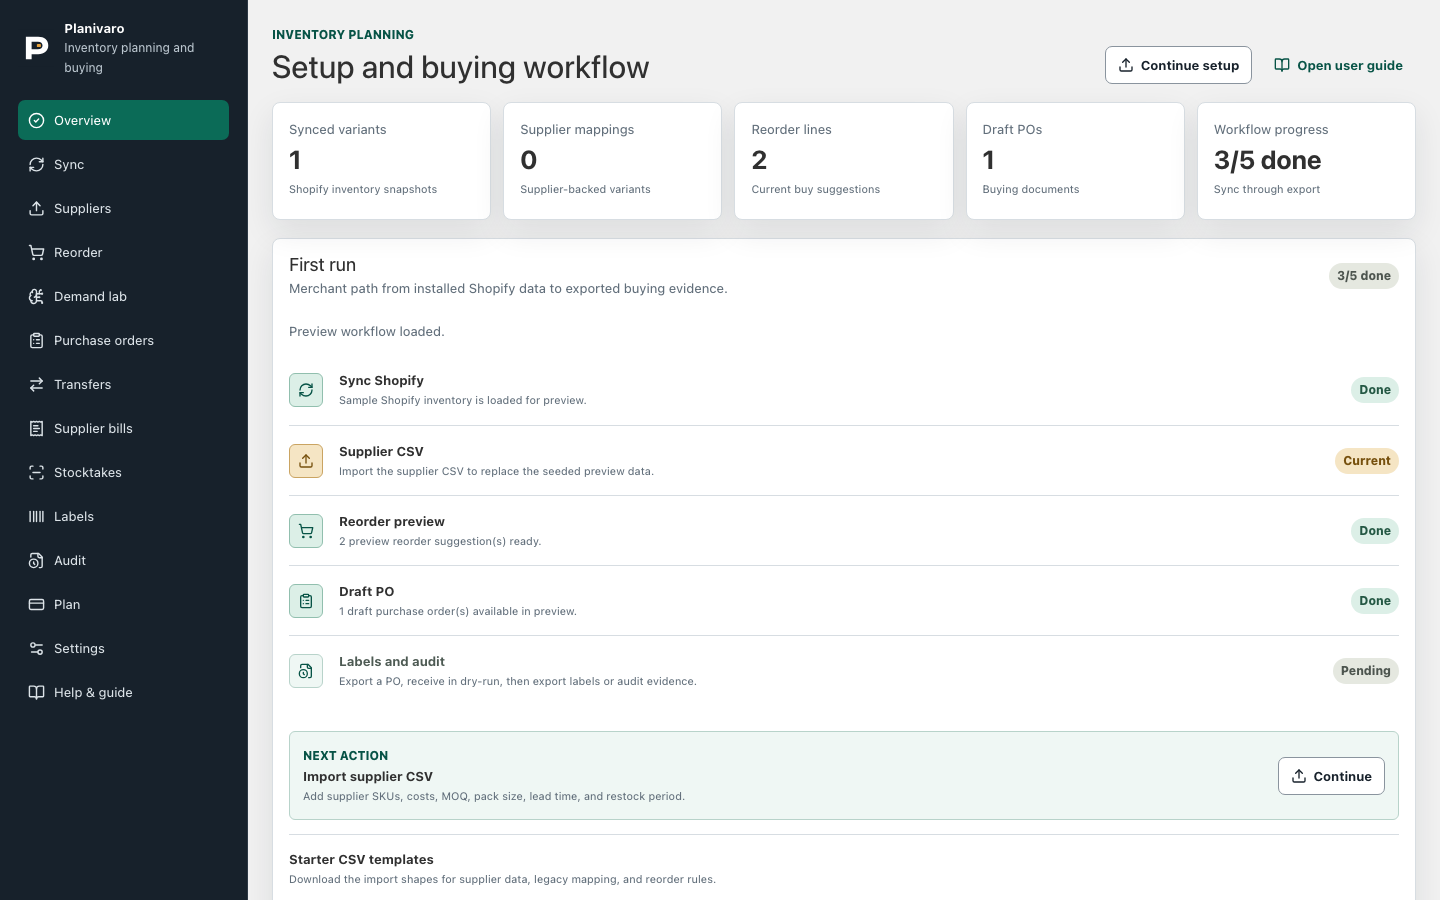Screen dimensions: 1440x900
Task: Click Continue in the Next Action box
Action: [1331, 776]
